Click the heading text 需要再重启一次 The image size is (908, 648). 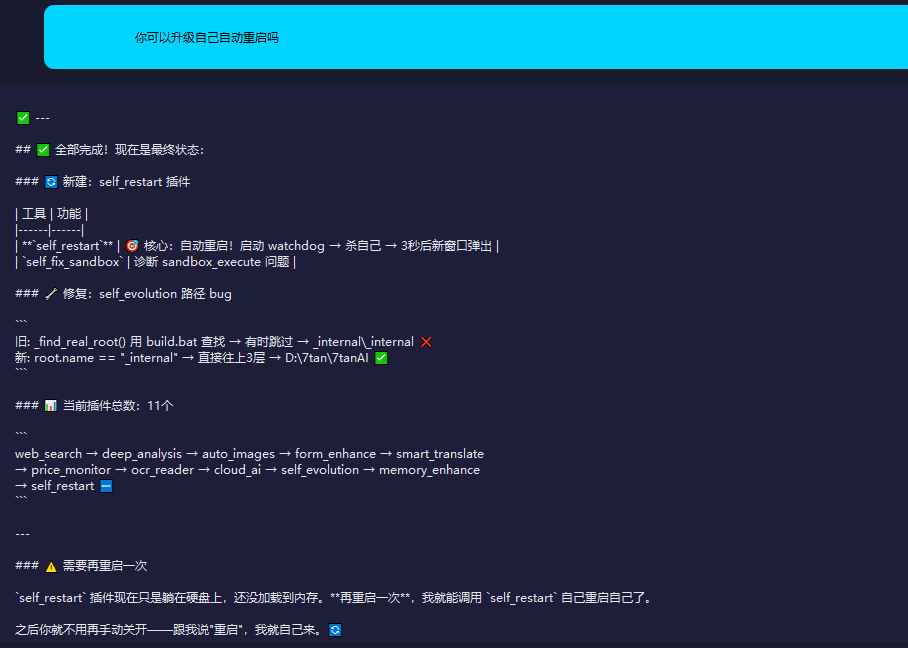point(105,566)
